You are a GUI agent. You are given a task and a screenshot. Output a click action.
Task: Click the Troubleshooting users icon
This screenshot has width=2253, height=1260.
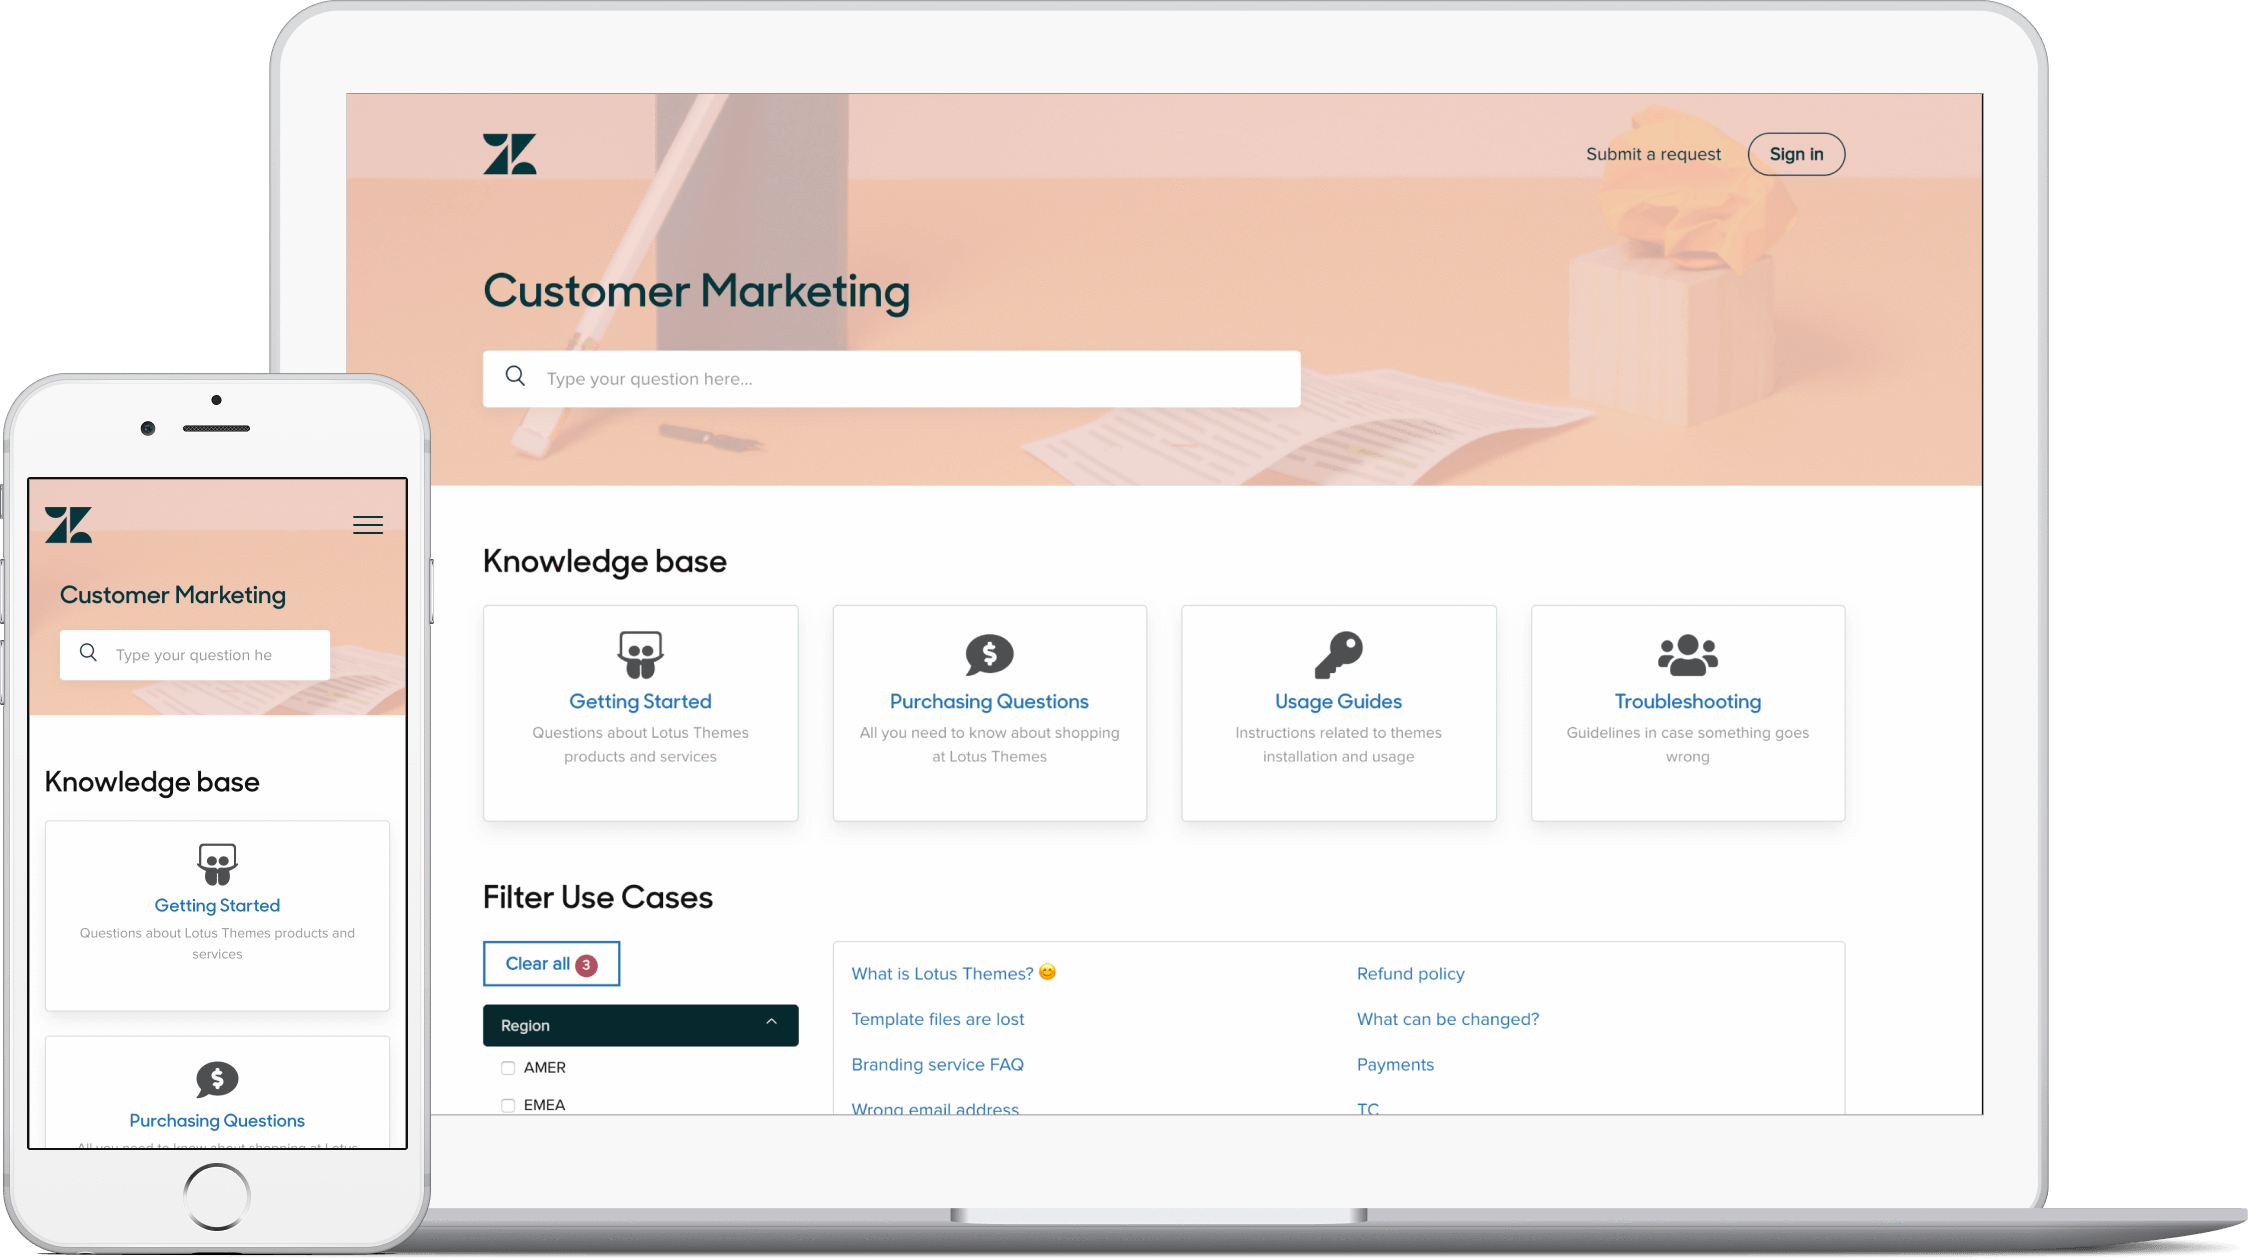tap(1687, 653)
